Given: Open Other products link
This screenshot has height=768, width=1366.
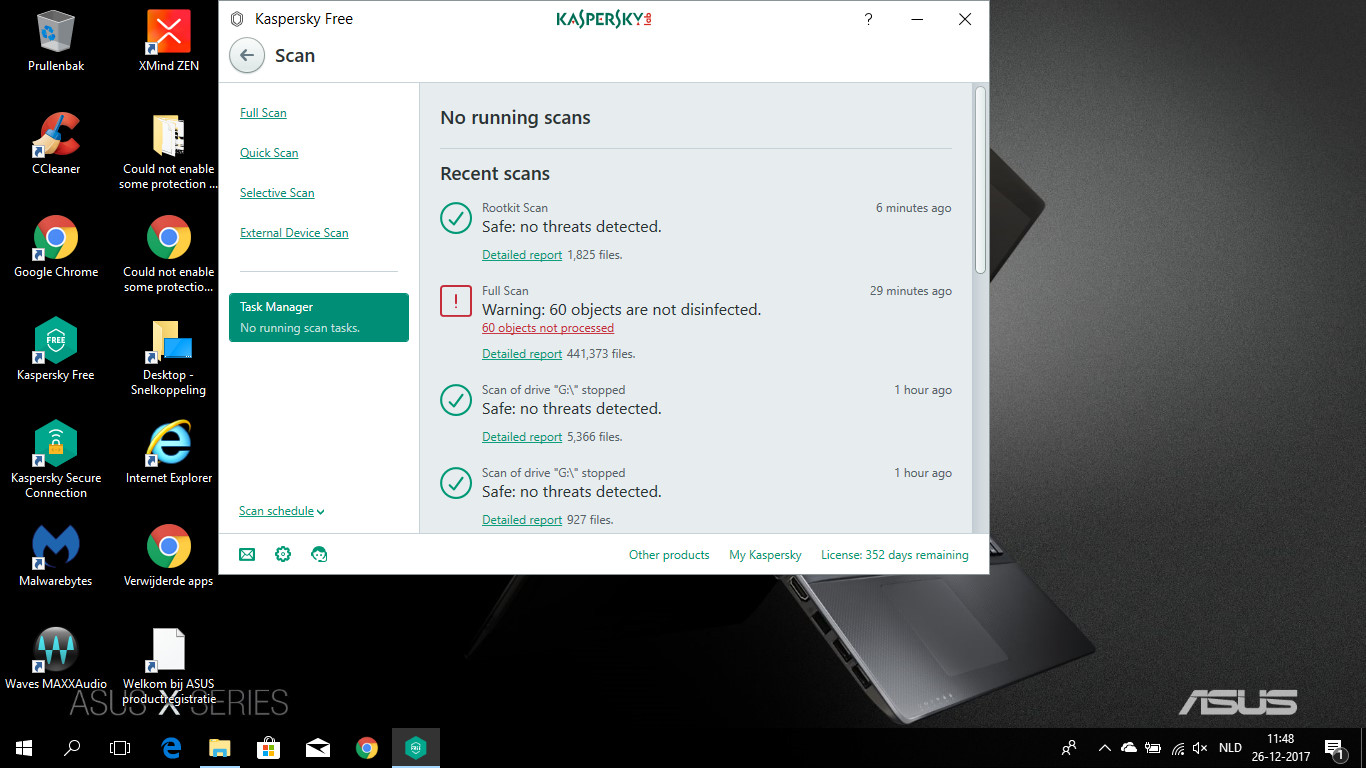Looking at the screenshot, I should click(x=669, y=555).
